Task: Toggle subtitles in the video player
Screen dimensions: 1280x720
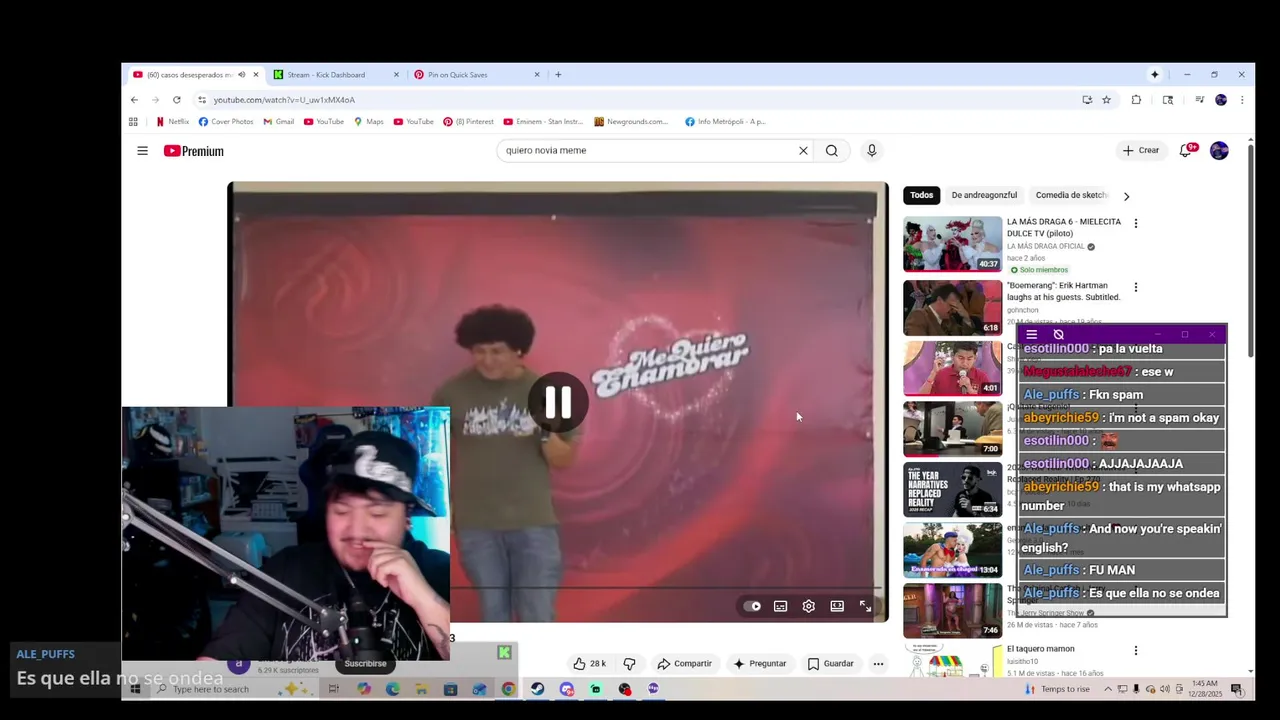Action: pyautogui.click(x=780, y=606)
